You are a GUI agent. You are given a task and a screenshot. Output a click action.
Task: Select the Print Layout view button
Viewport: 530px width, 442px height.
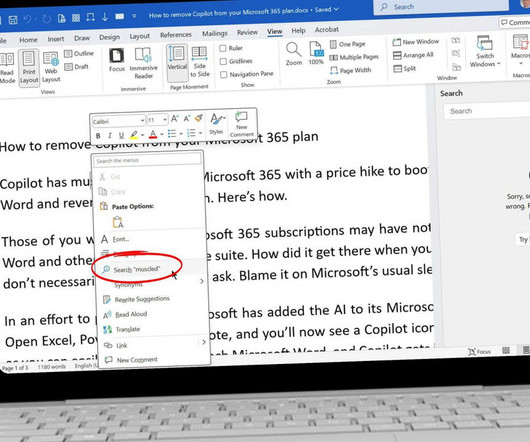pos(29,68)
